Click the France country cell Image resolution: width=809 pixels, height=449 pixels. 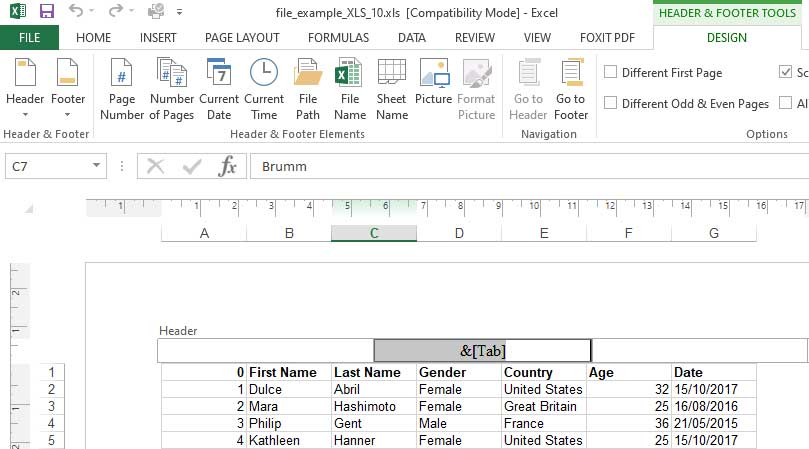coord(544,423)
